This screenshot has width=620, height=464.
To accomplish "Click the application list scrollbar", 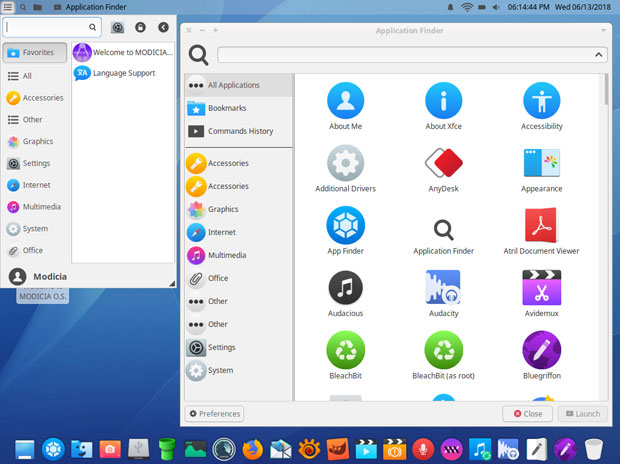I will (x=606, y=90).
